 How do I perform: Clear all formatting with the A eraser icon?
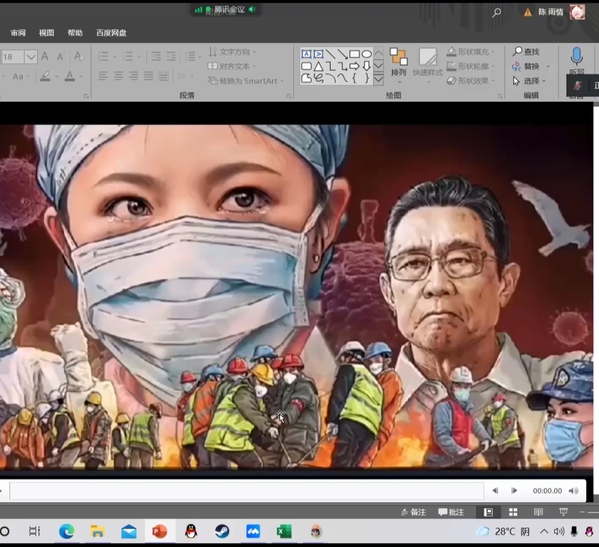pos(78,57)
